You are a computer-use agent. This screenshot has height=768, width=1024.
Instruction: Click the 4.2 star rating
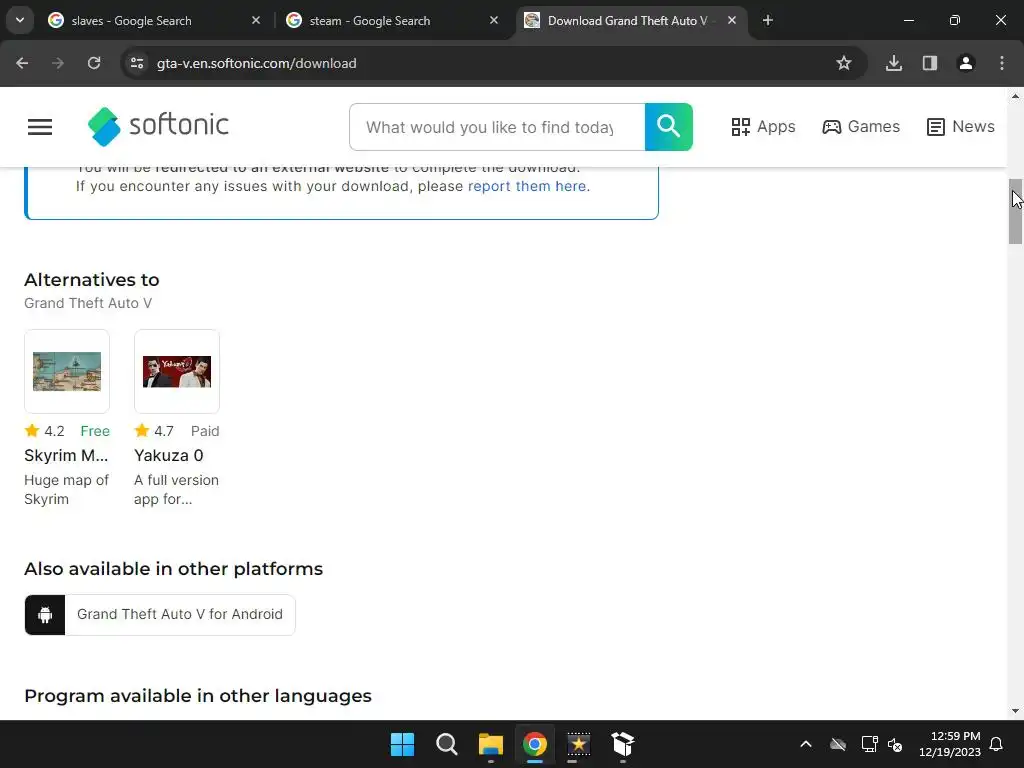(x=44, y=431)
